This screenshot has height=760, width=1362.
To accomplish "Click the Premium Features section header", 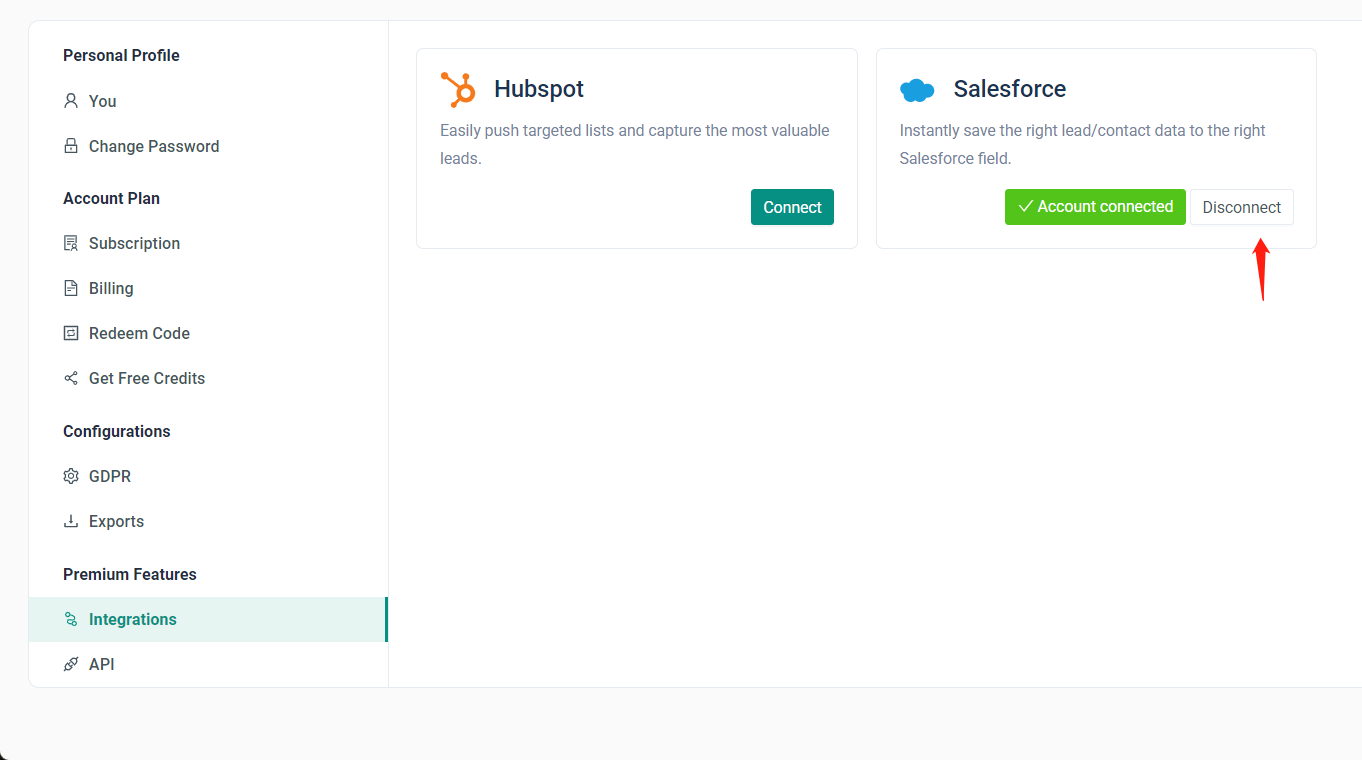I will pos(130,574).
